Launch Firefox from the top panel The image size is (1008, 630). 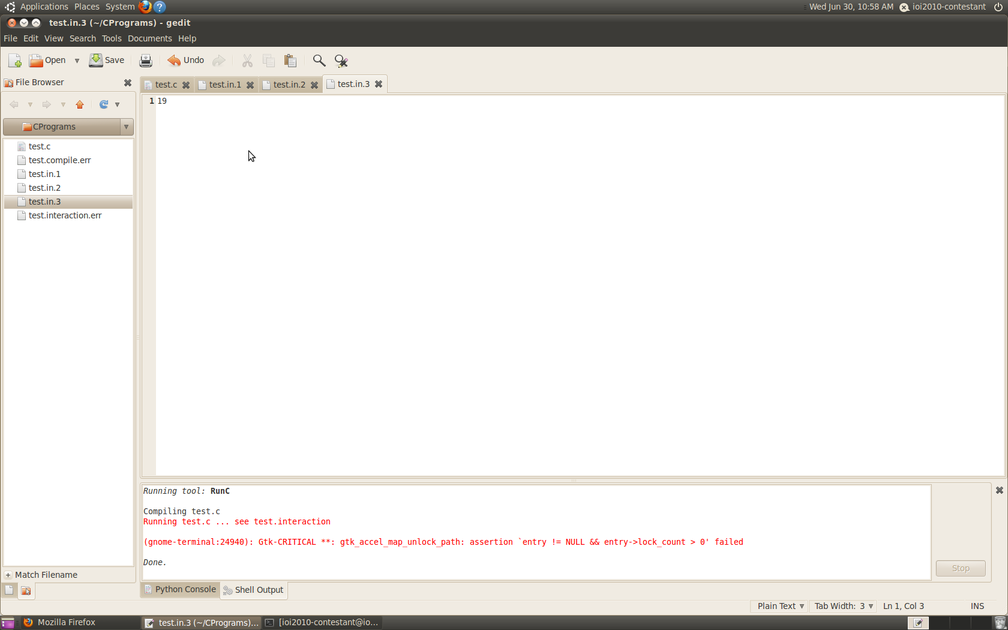pos(145,7)
